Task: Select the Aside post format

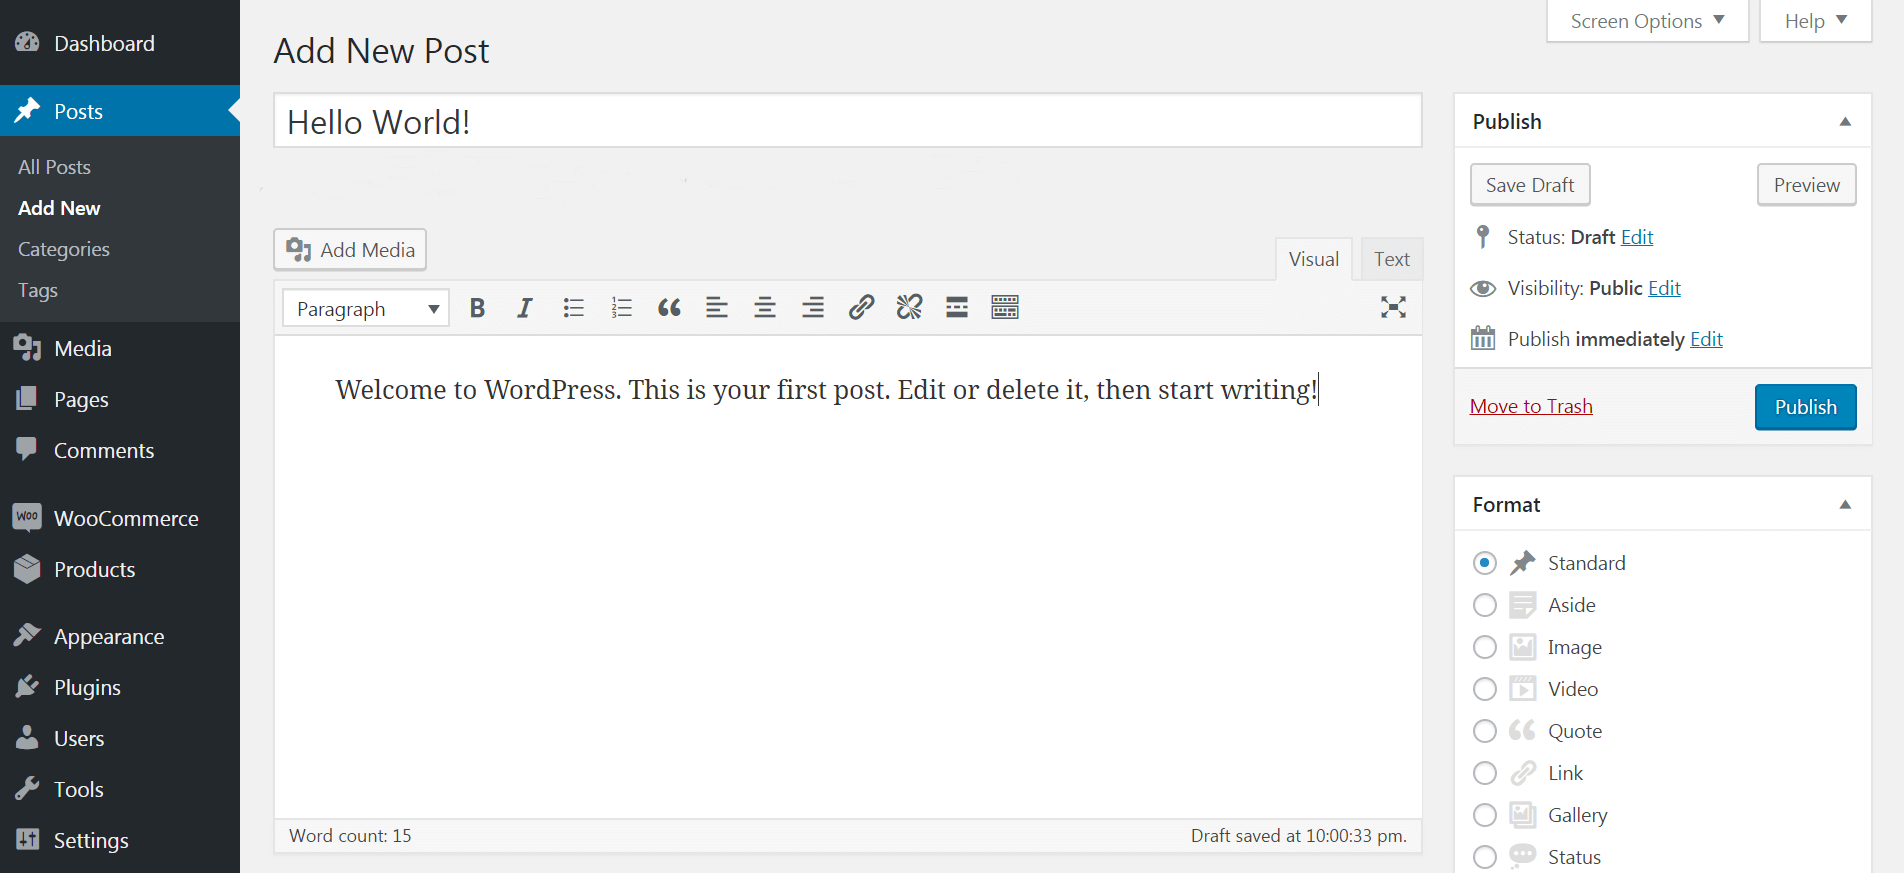Action: coord(1485,605)
